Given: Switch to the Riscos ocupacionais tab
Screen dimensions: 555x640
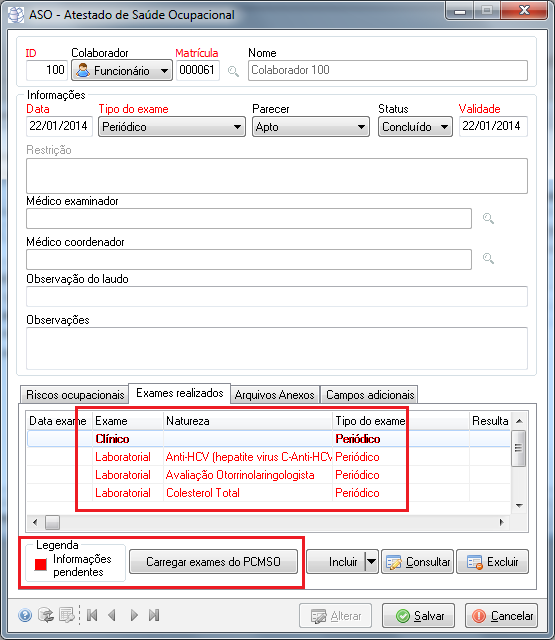Looking at the screenshot, I should tap(75, 395).
